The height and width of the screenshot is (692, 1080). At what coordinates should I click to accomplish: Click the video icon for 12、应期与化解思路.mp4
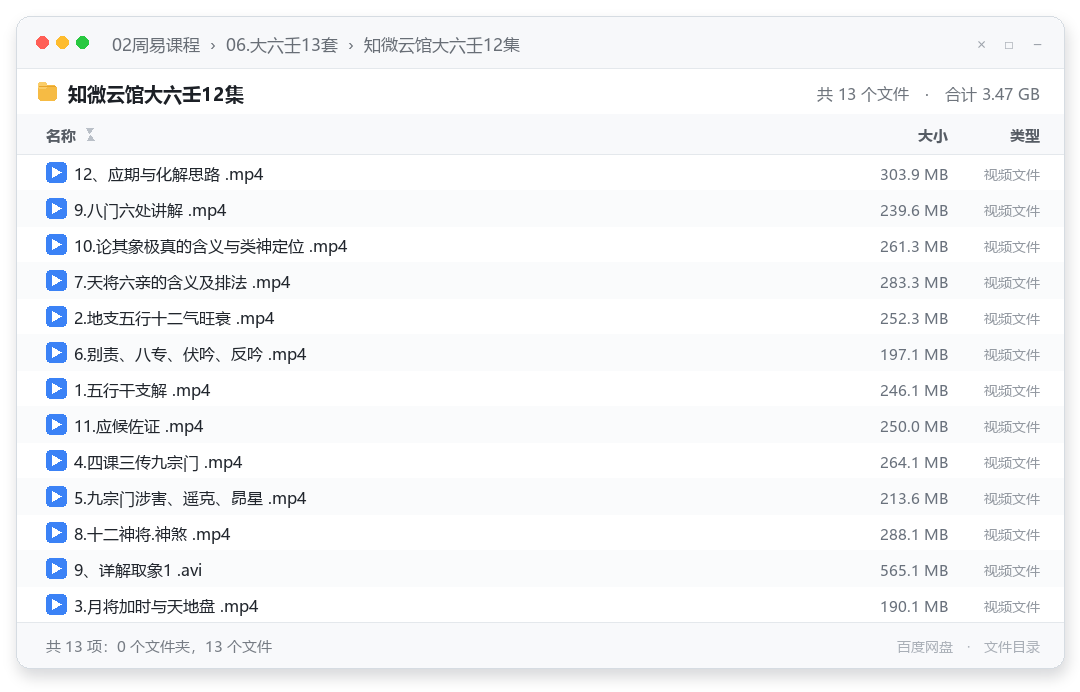click(x=56, y=173)
